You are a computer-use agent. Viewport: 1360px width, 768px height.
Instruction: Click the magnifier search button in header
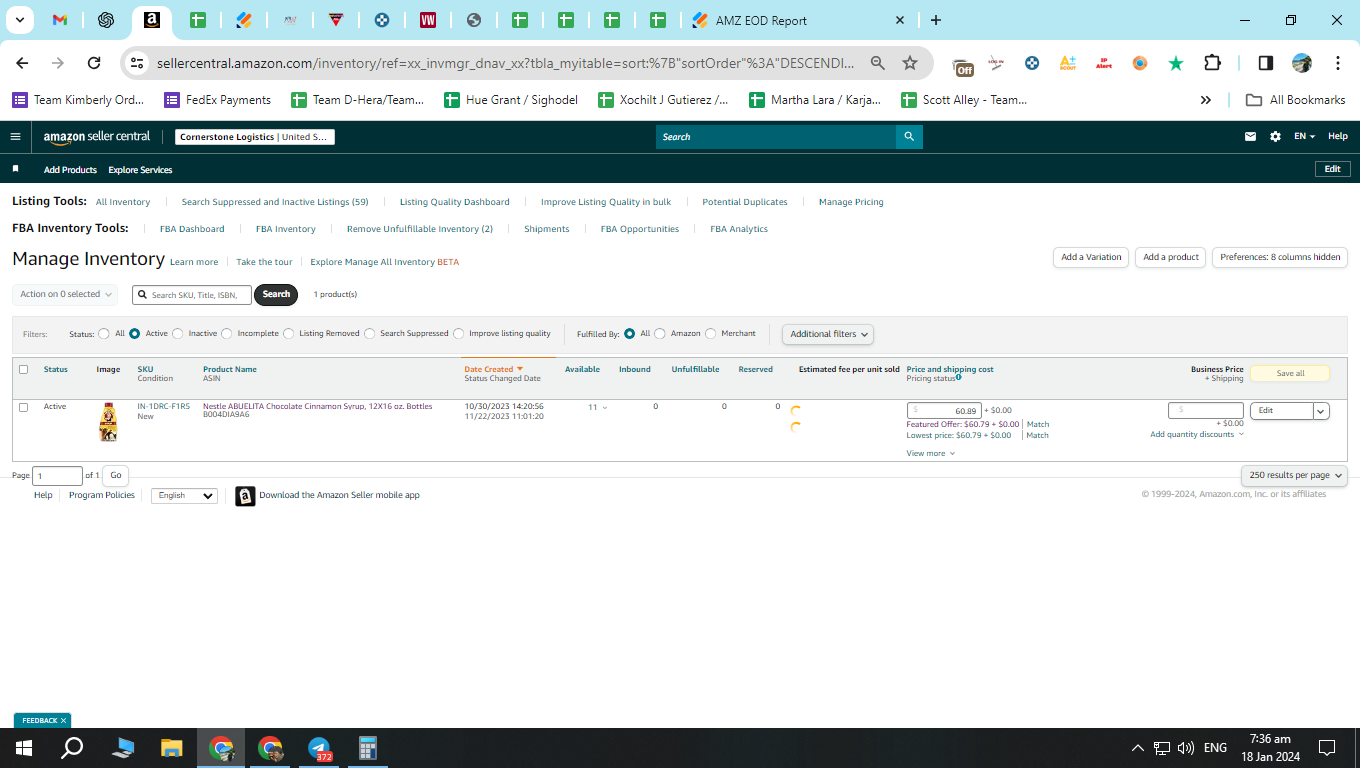(909, 137)
